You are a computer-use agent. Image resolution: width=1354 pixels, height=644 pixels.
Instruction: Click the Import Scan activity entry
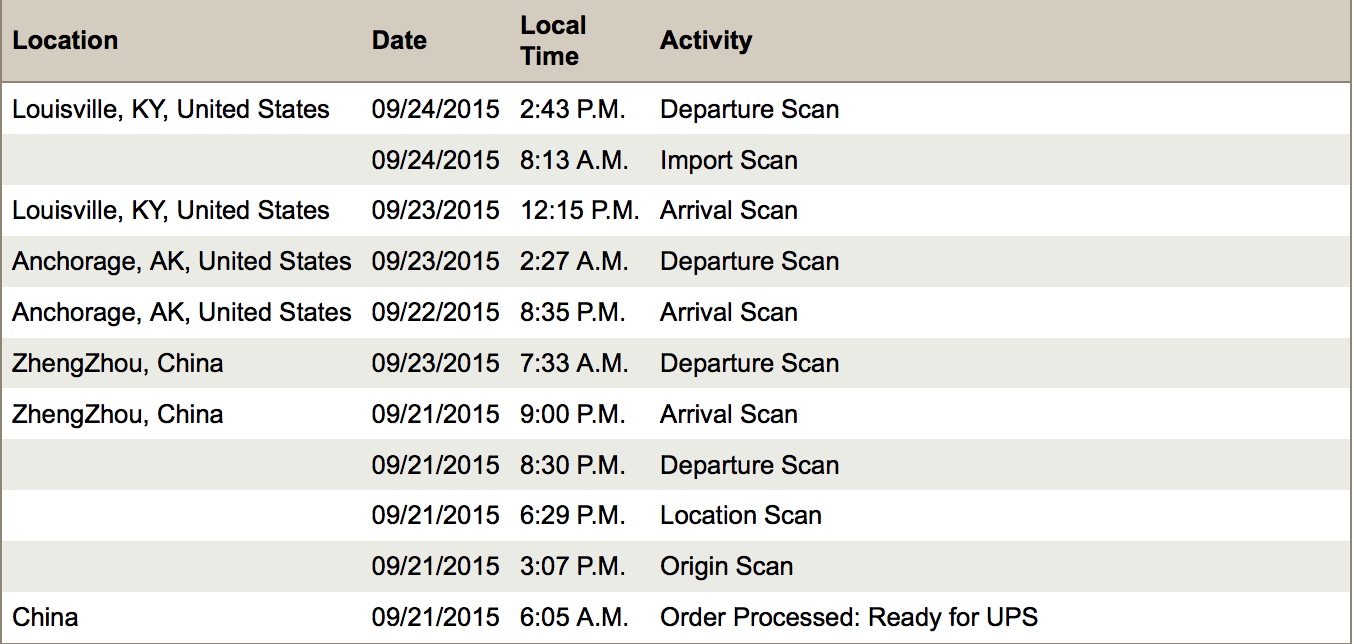[728, 161]
